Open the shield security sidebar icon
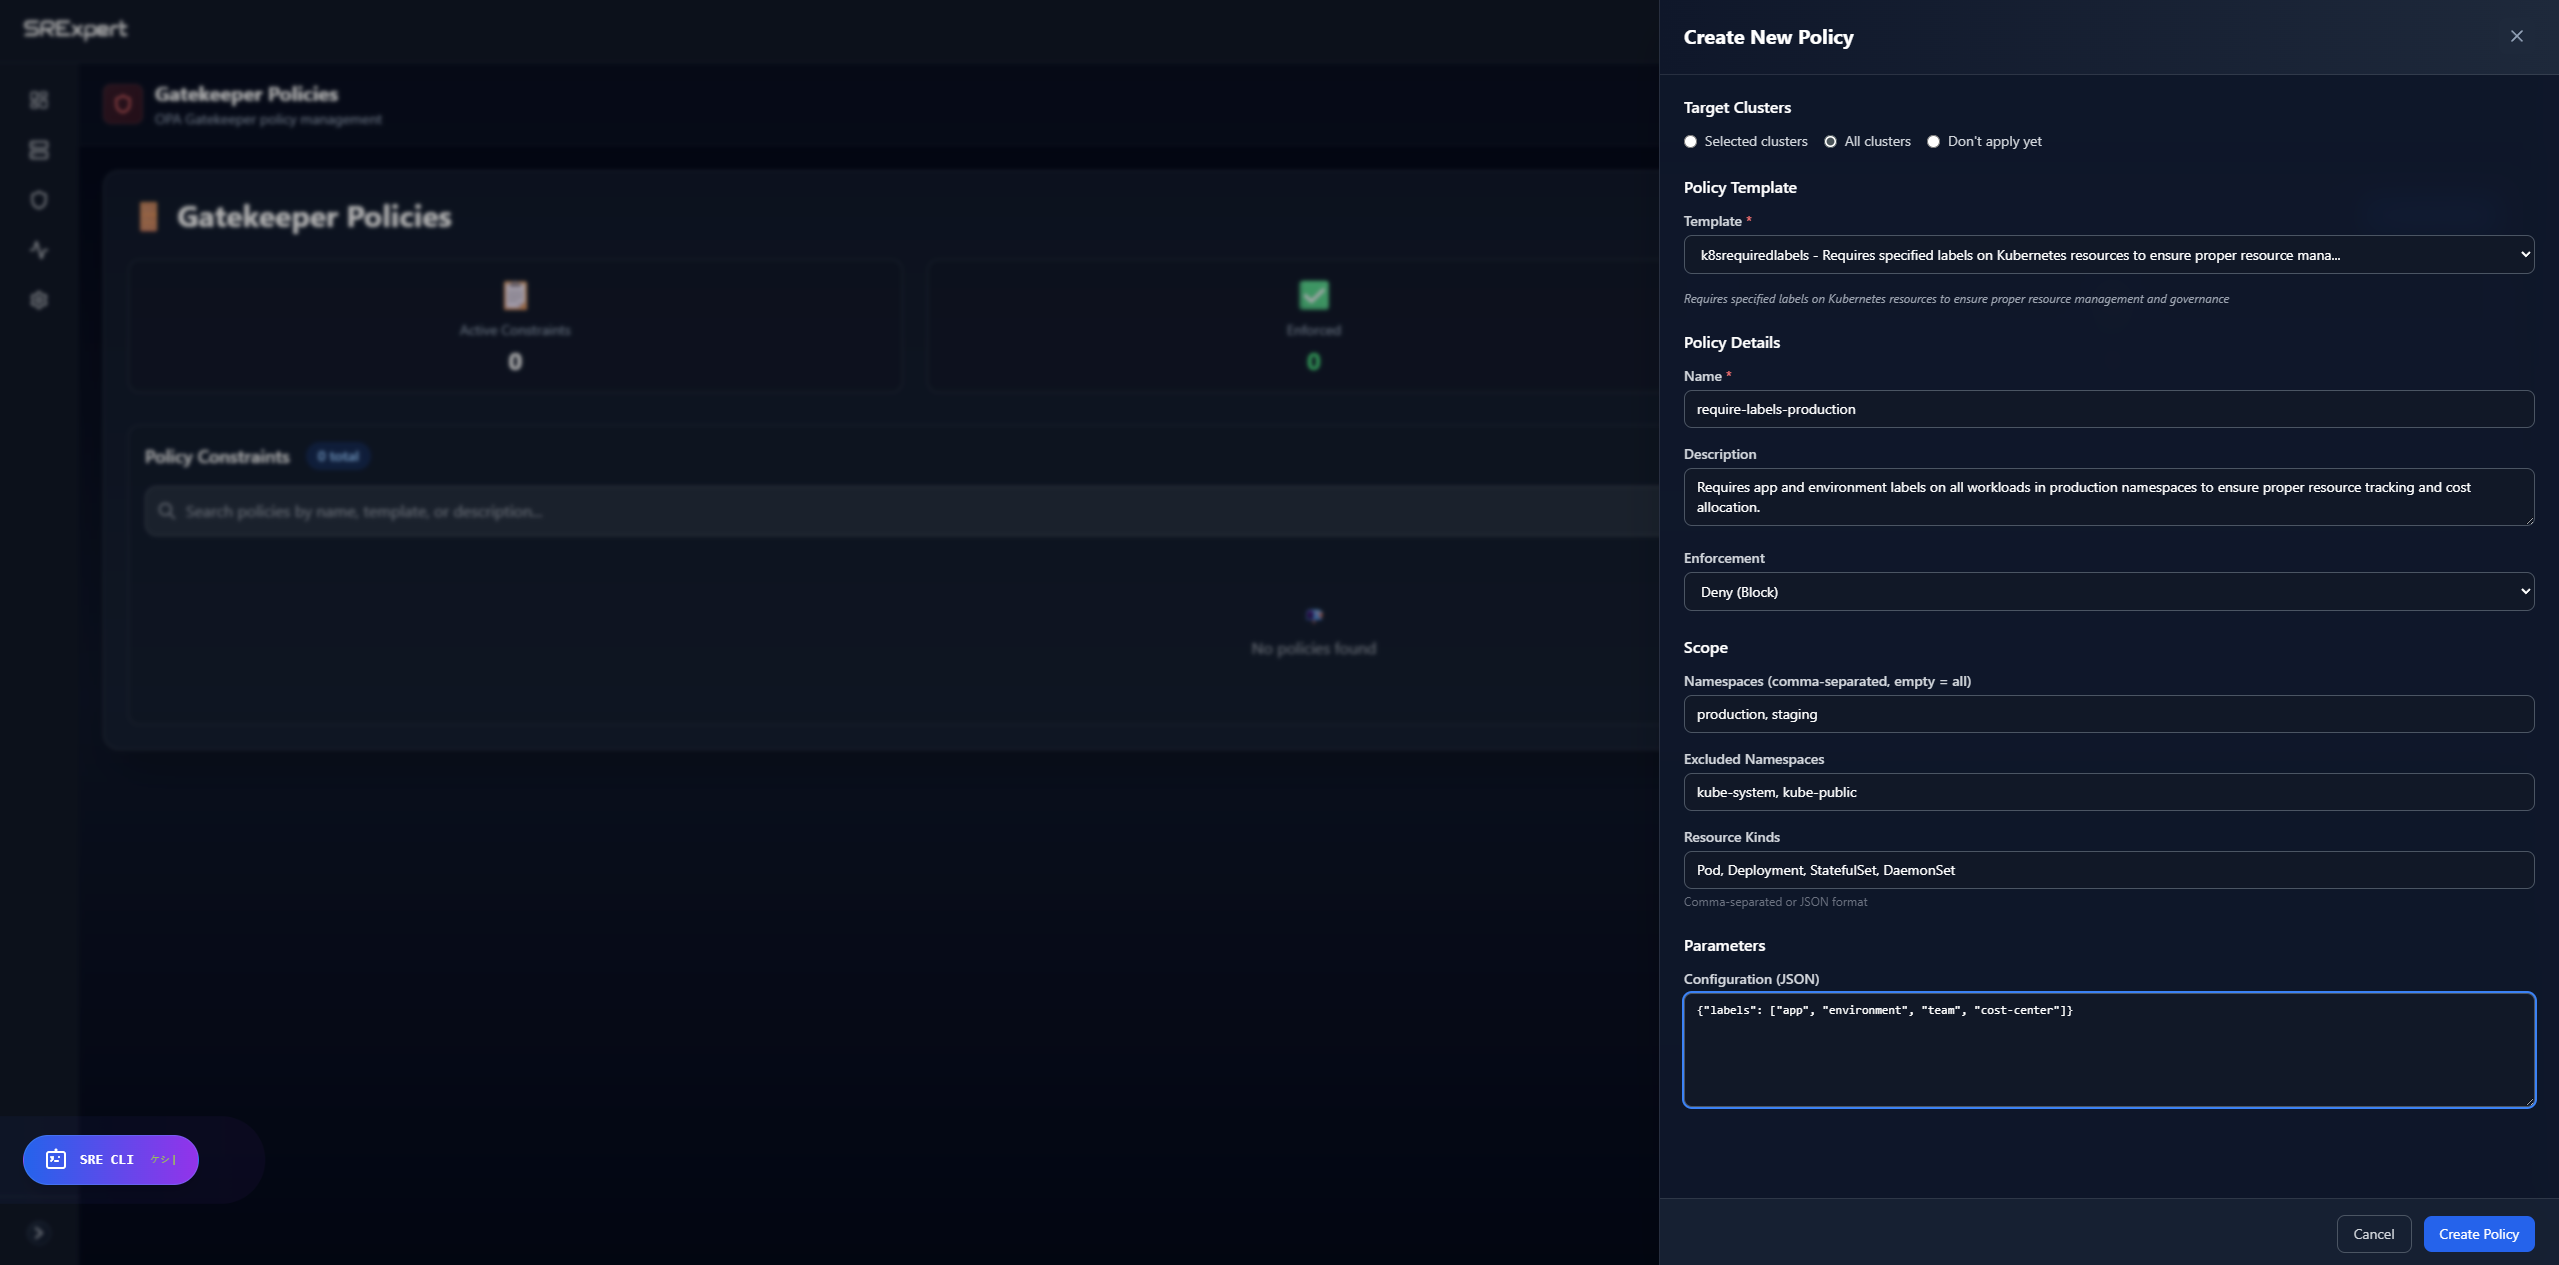 pos(39,200)
